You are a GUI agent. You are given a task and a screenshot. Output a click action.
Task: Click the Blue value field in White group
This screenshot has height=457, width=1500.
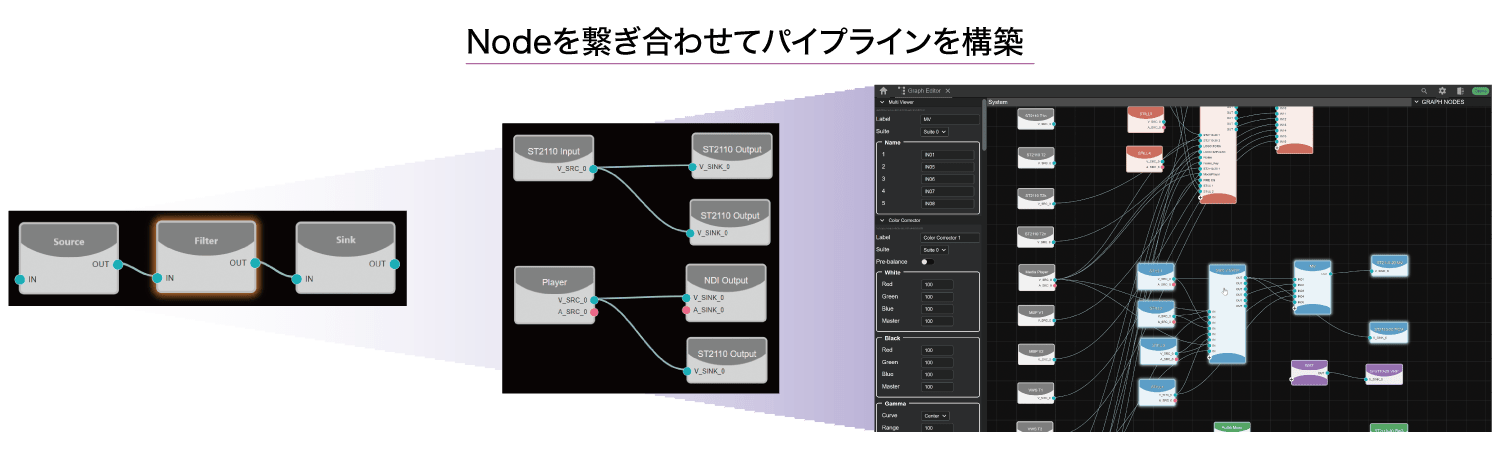click(x=937, y=309)
